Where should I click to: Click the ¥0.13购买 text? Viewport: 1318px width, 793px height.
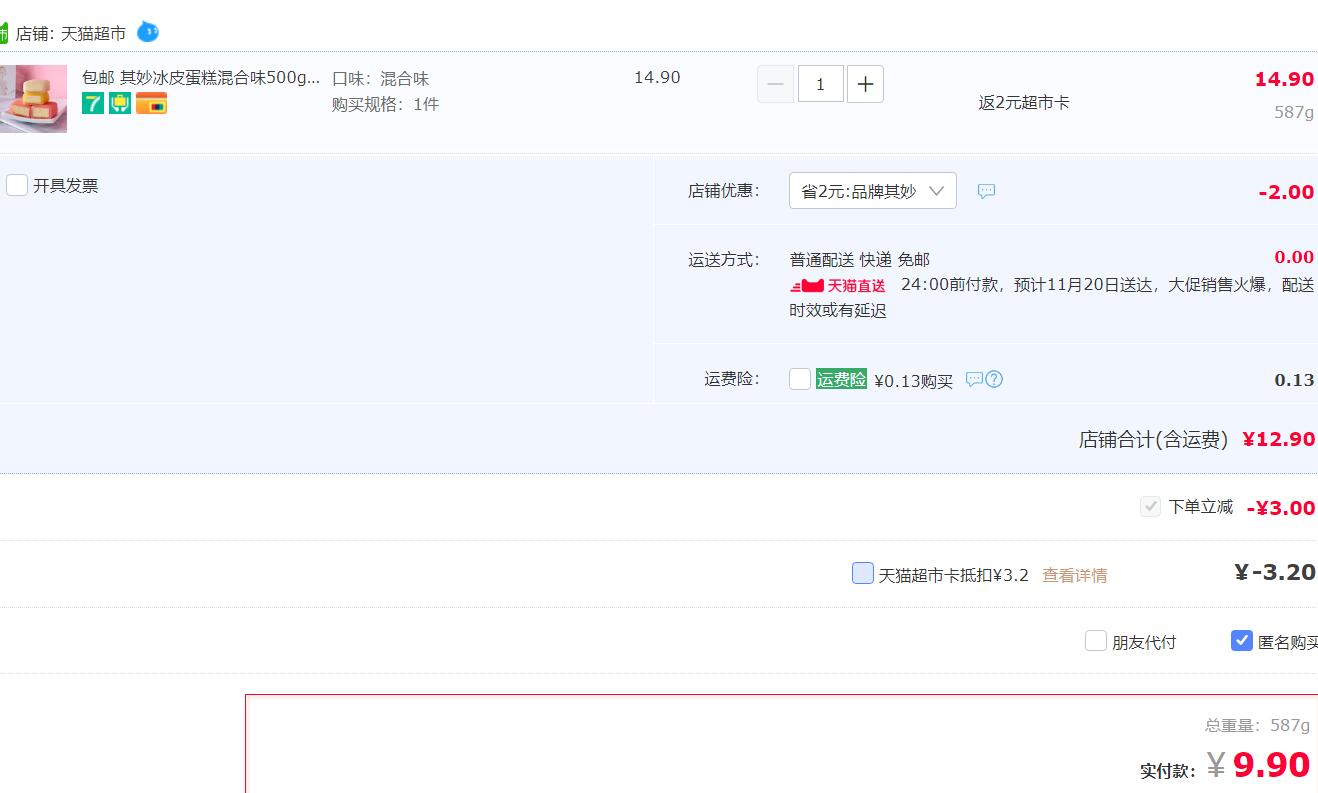click(x=914, y=381)
